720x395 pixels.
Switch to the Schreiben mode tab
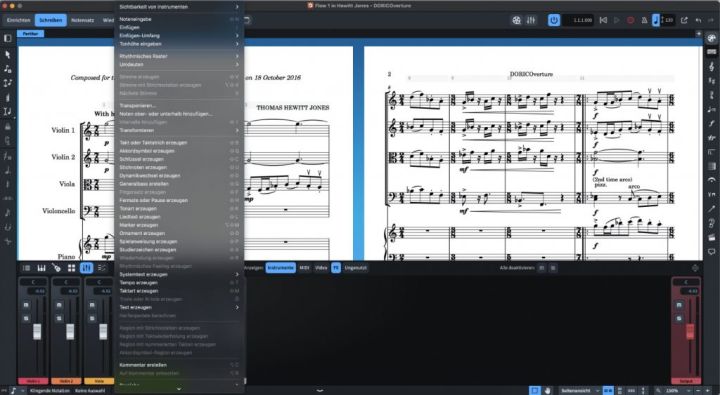pos(51,20)
